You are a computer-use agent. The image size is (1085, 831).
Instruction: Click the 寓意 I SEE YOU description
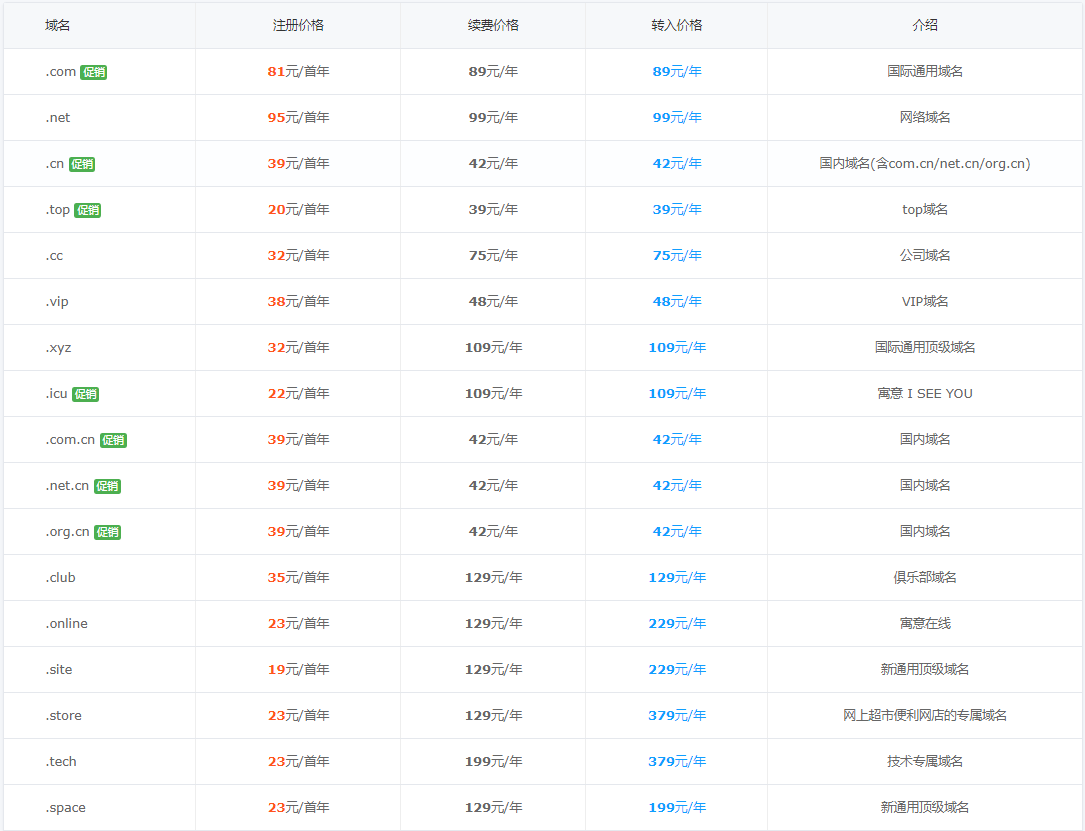point(925,394)
